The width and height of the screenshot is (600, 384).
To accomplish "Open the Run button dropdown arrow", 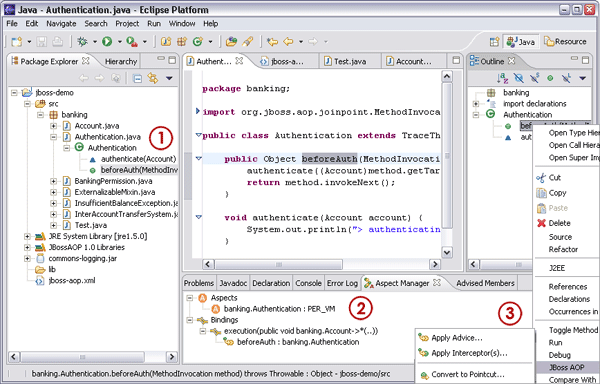I will tap(119, 41).
